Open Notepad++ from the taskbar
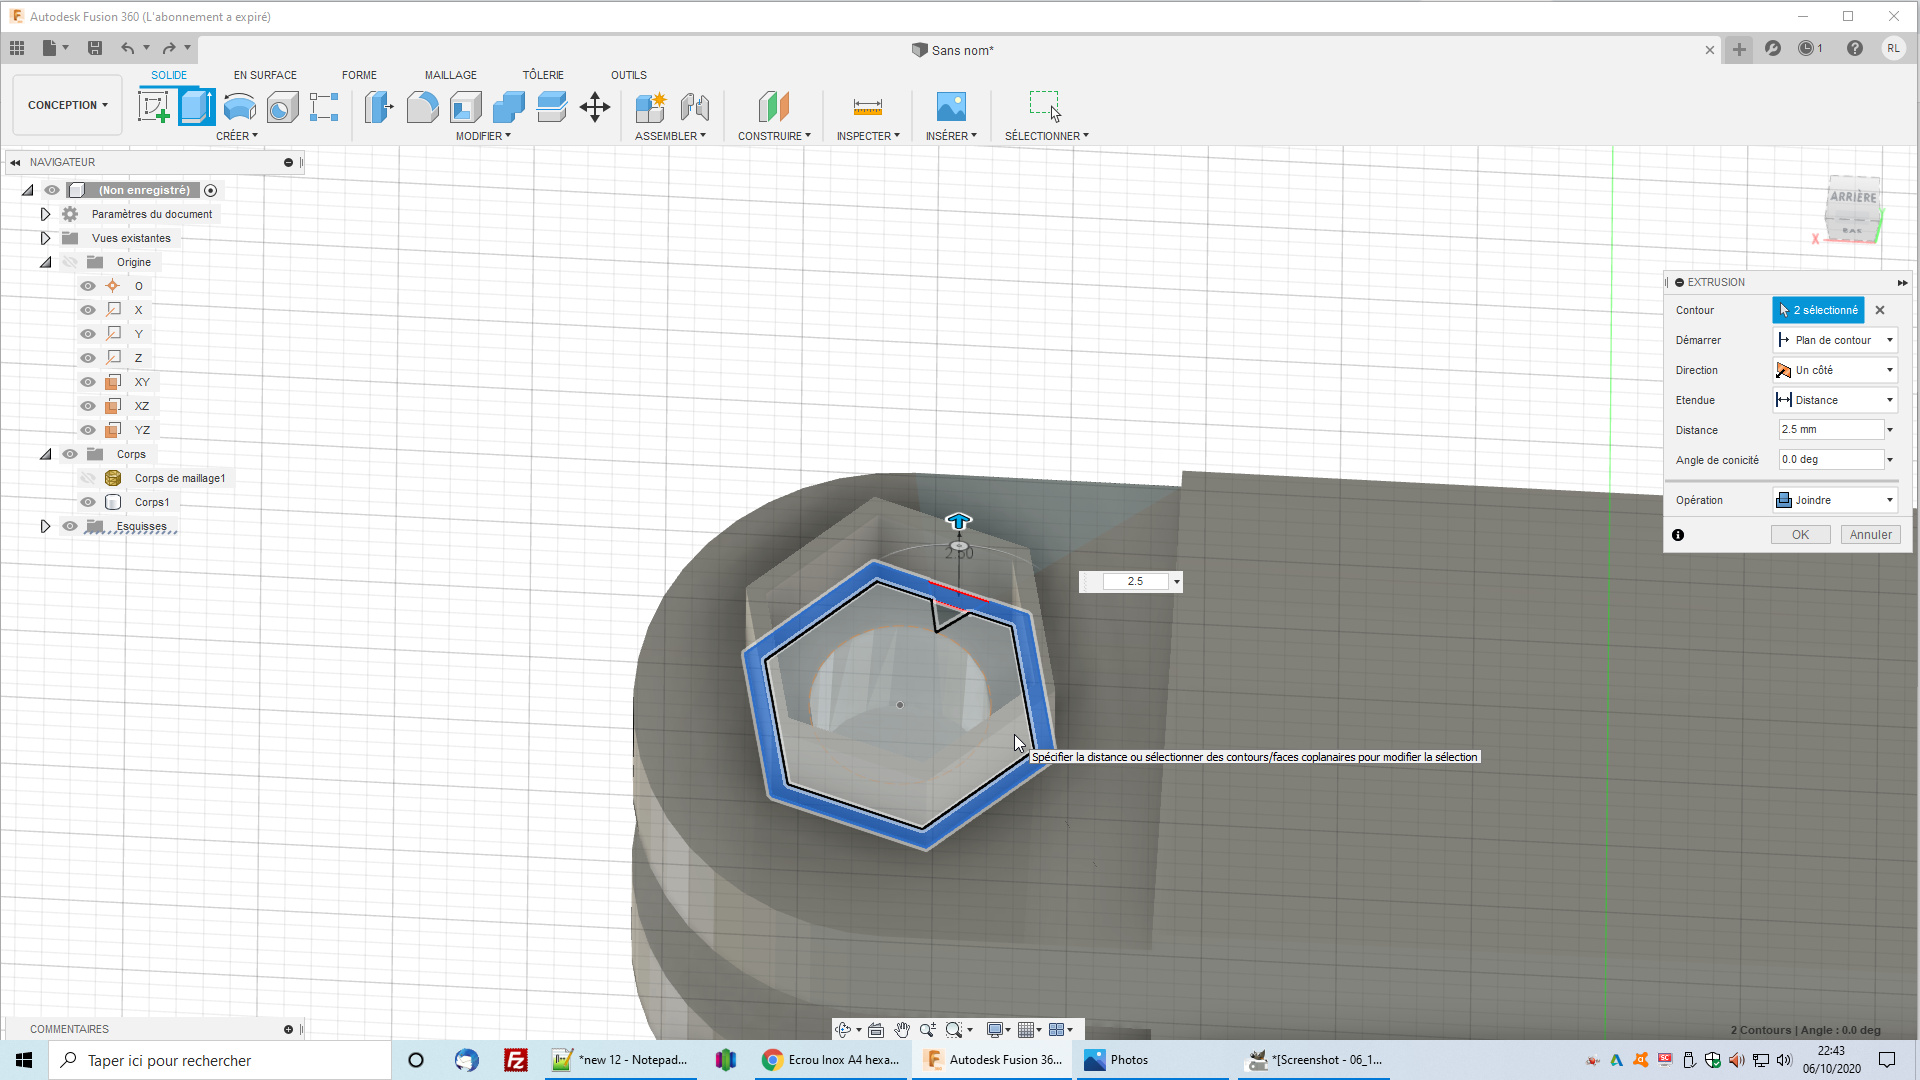Screen dimensions: 1920x1080 621,1060
